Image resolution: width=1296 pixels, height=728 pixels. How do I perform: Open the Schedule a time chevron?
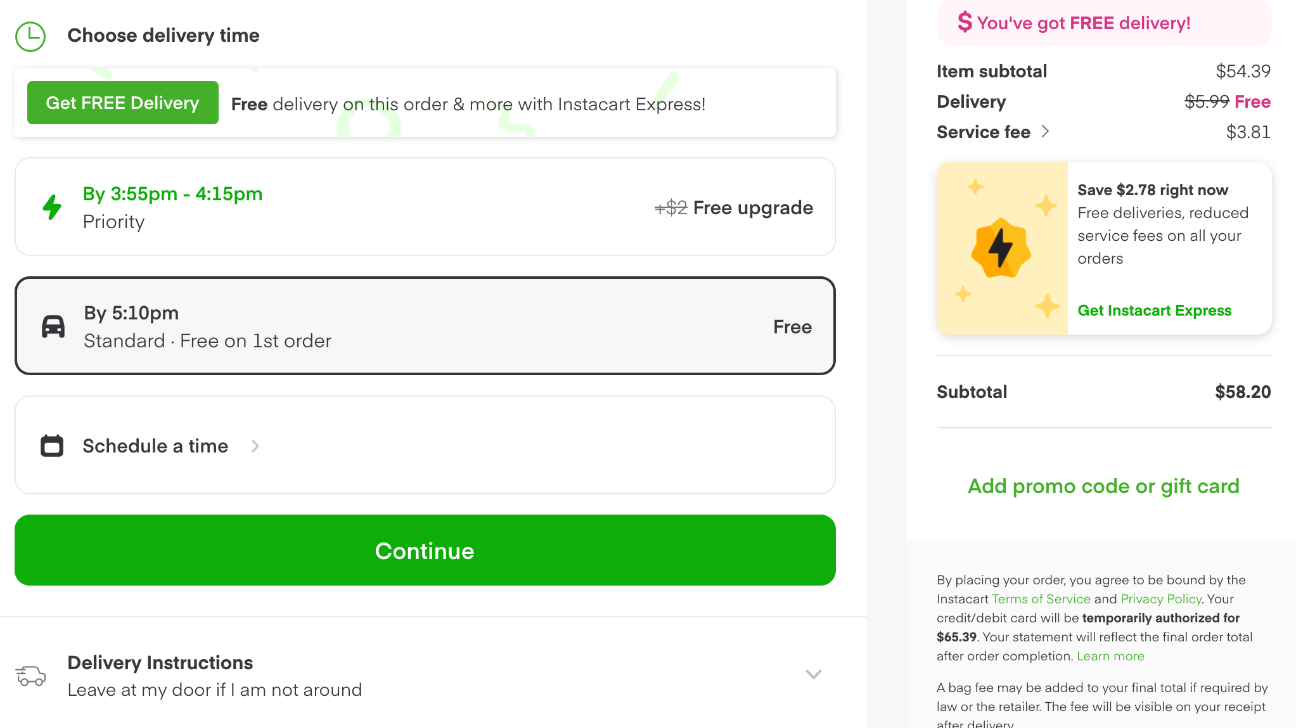pyautogui.click(x=255, y=446)
